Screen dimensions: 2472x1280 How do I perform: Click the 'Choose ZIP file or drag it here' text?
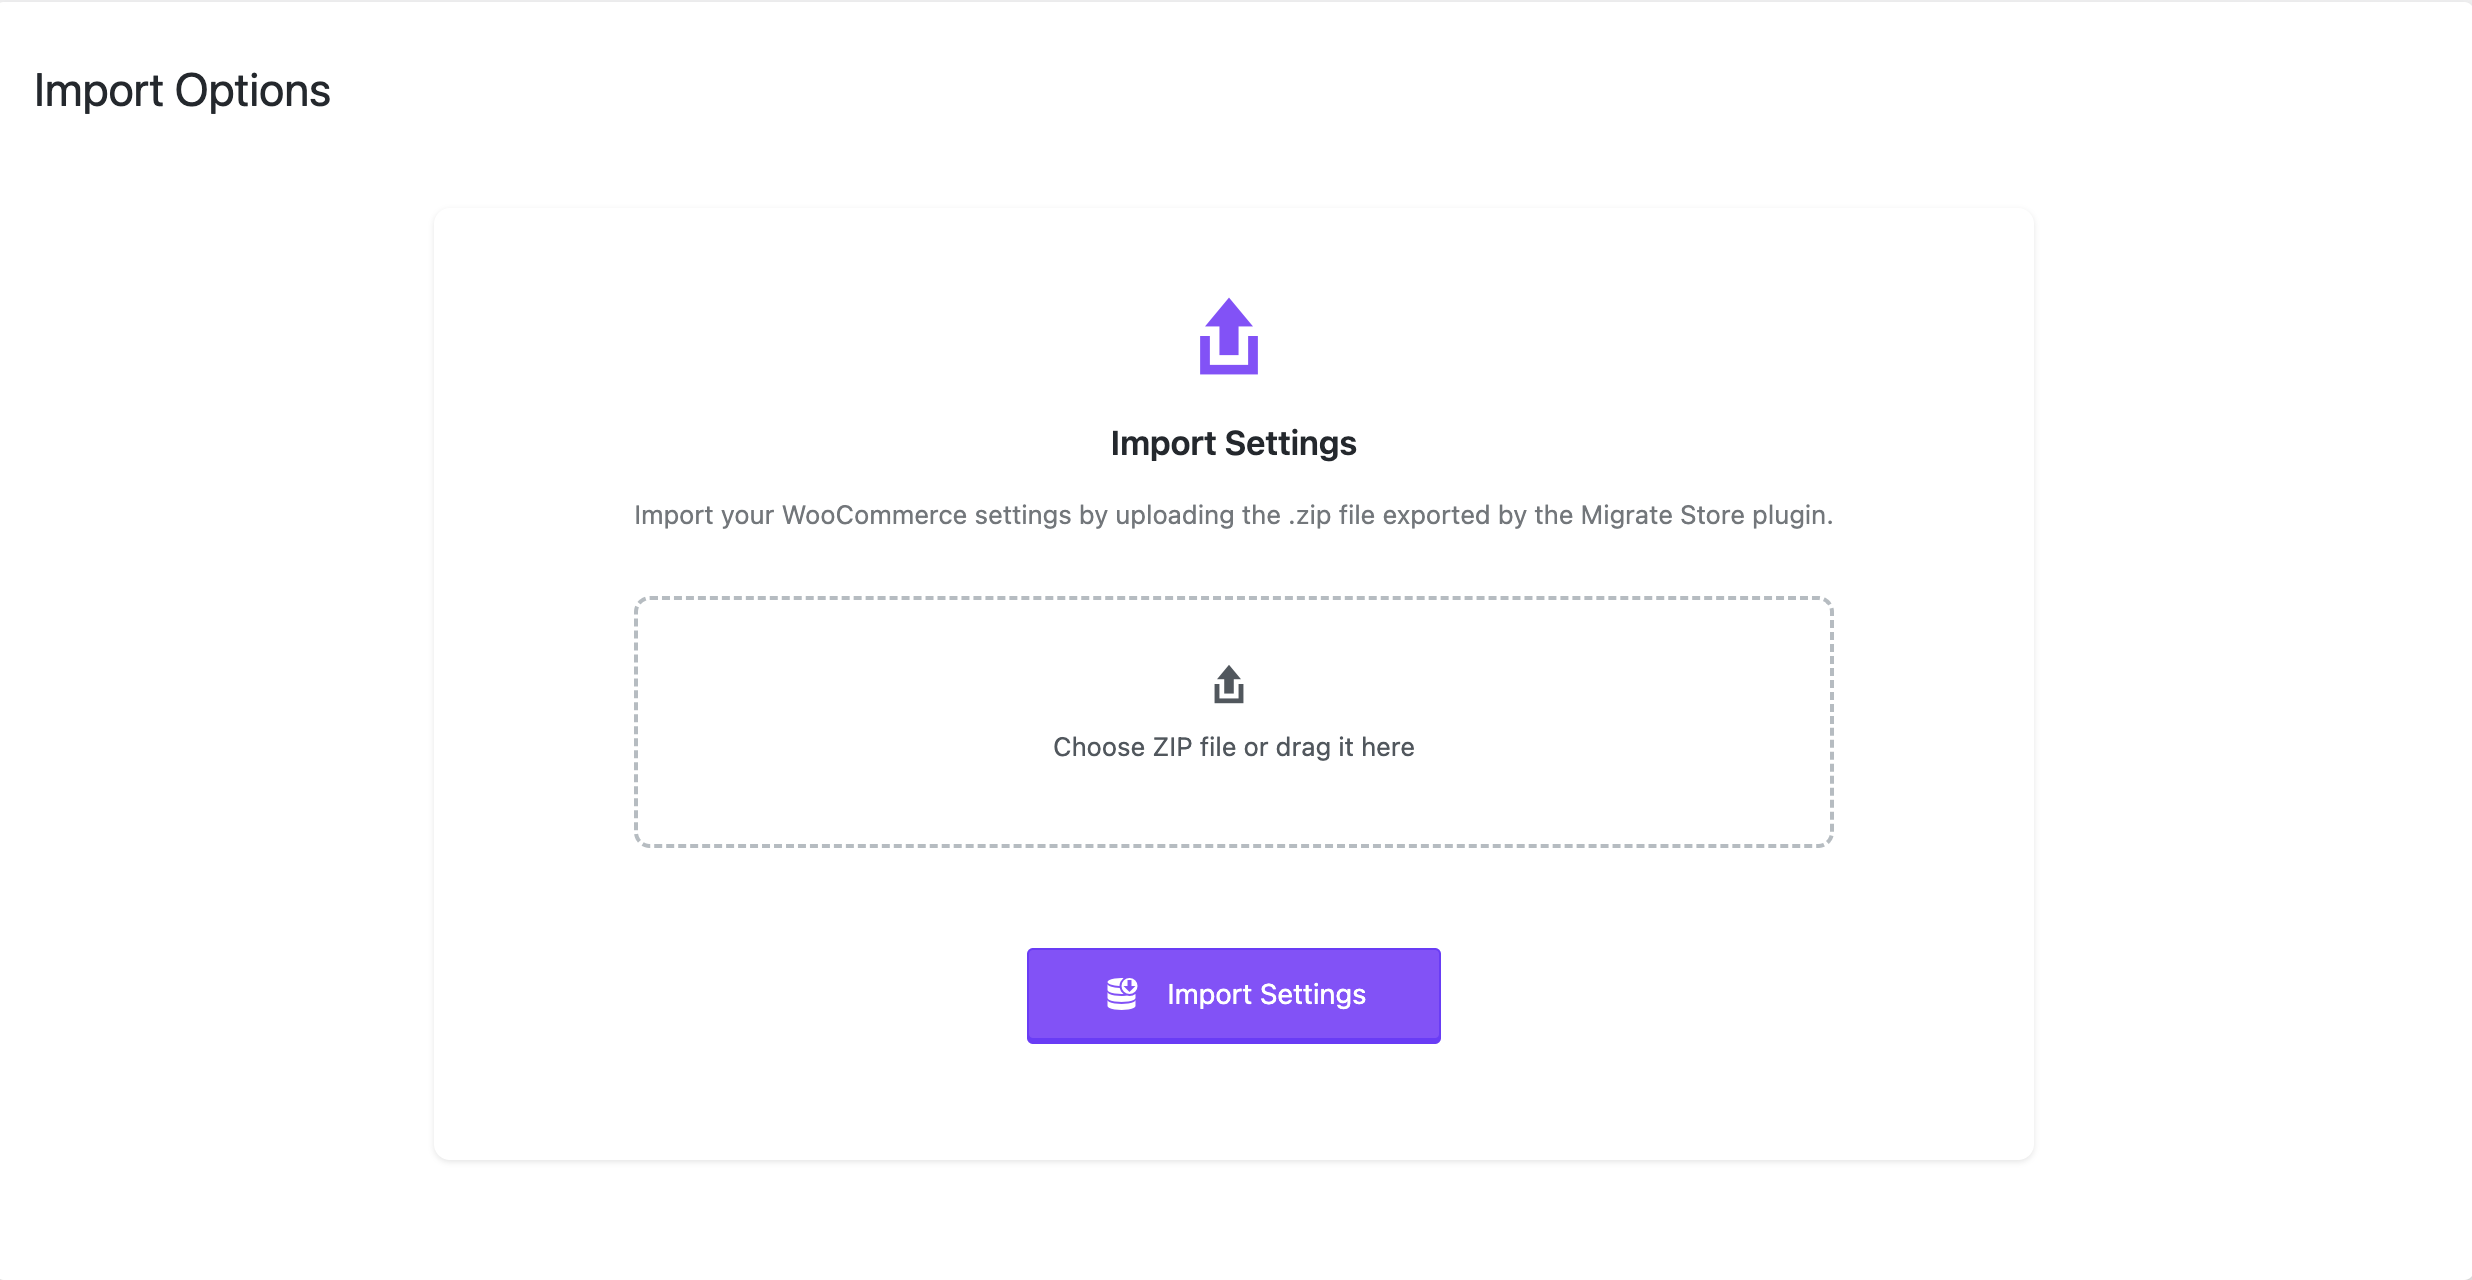pos(1233,747)
